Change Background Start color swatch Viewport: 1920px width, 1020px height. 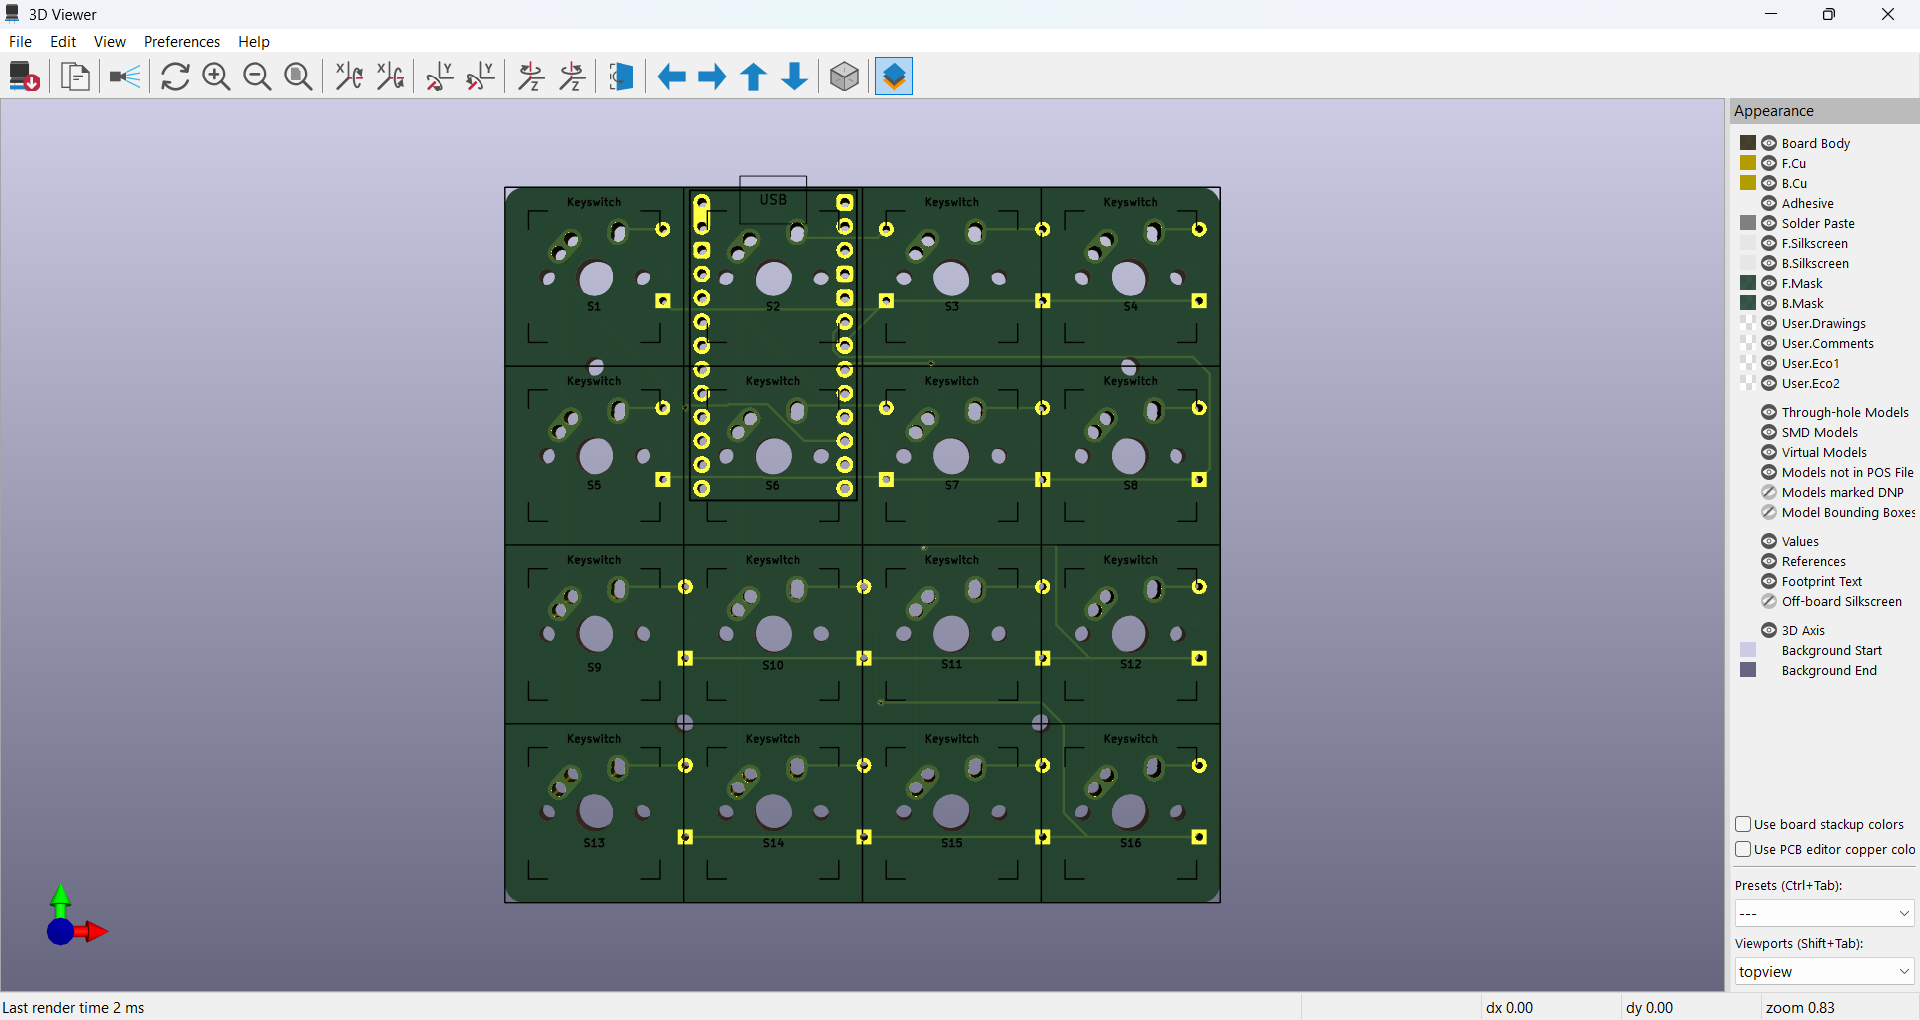point(1748,650)
